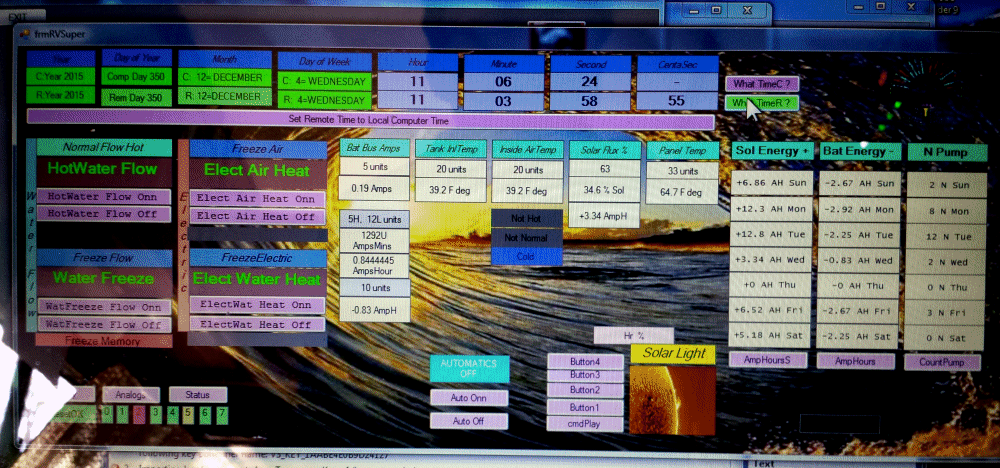This screenshot has width=1000, height=468.
Task: Click the Status button
Action: point(198,395)
